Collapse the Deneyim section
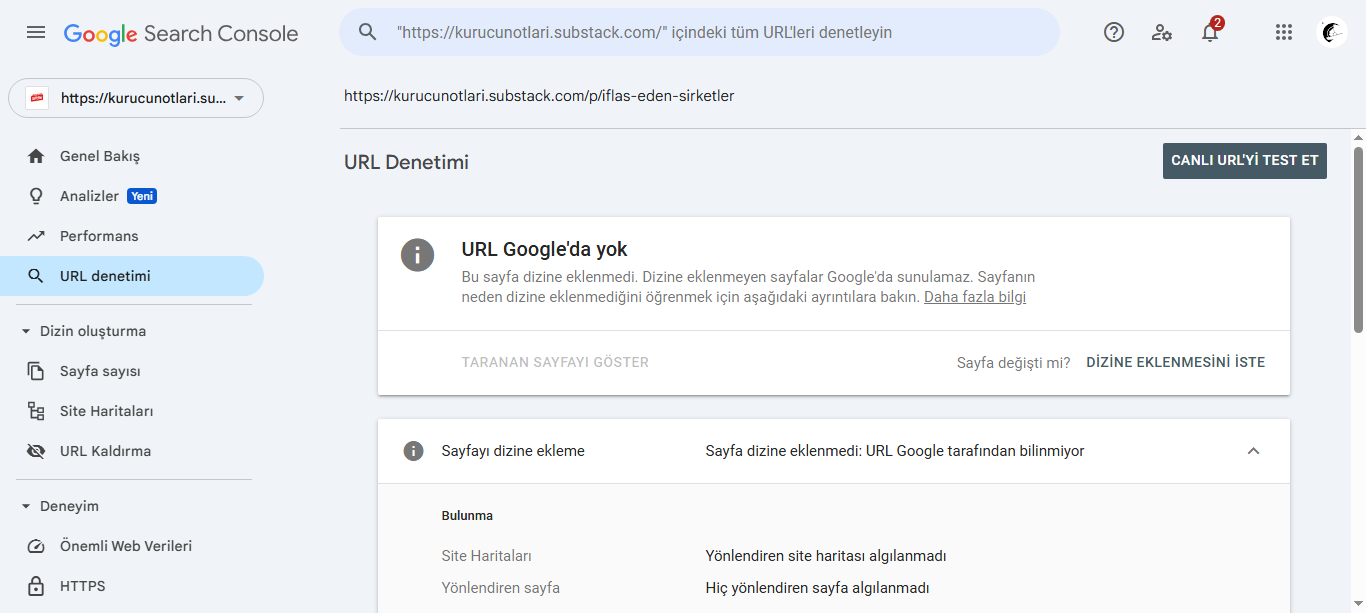The width and height of the screenshot is (1366, 613). pyautogui.click(x=26, y=506)
